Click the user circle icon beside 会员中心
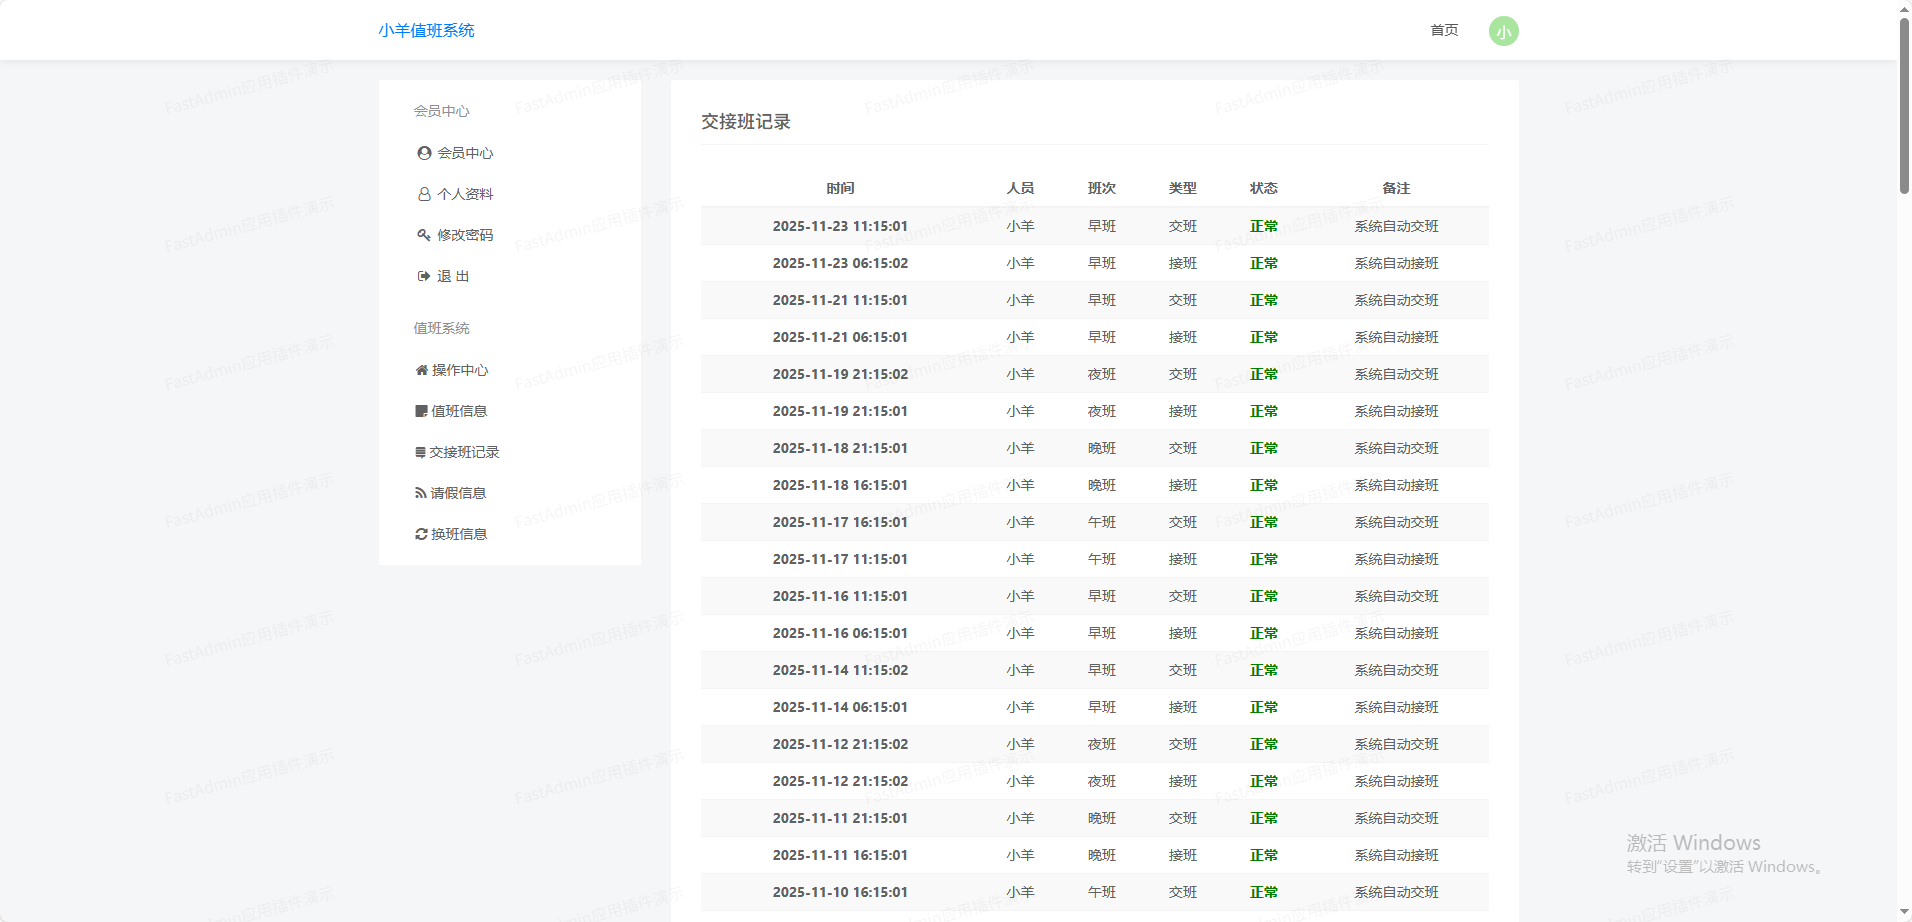Image resolution: width=1912 pixels, height=922 pixels. click(x=424, y=153)
